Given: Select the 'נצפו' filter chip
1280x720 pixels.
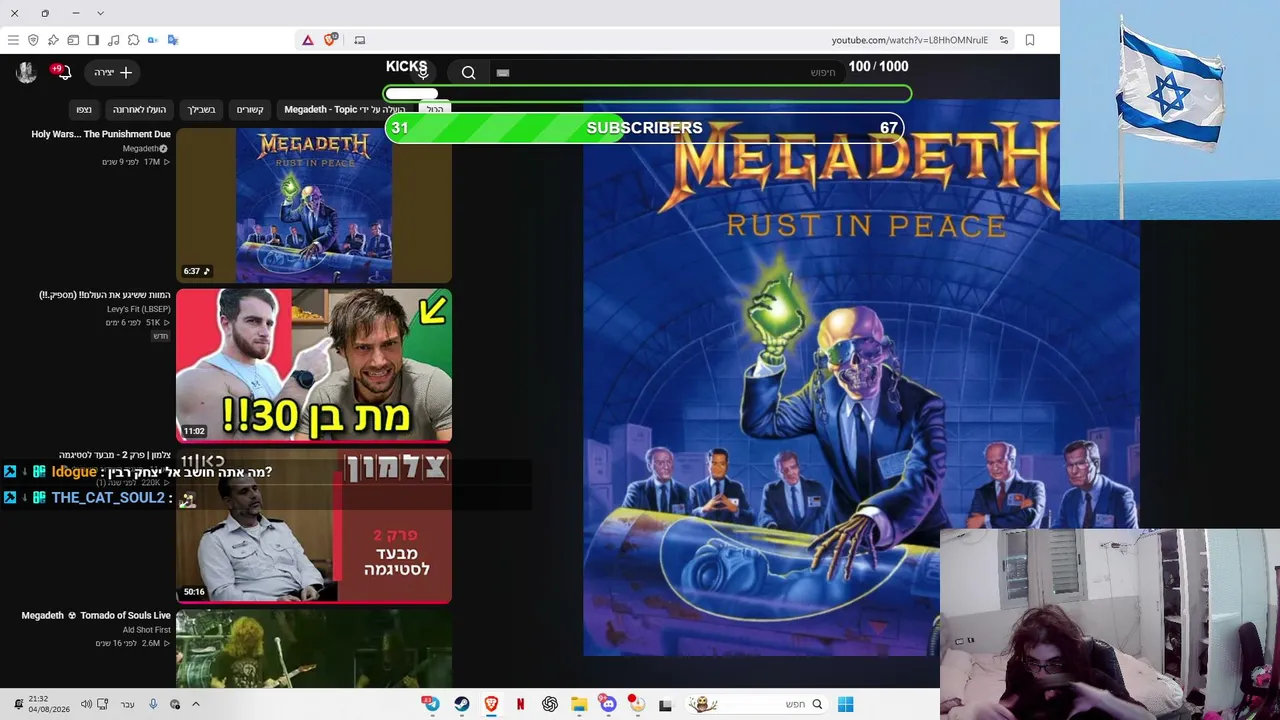Looking at the screenshot, I should coord(84,109).
